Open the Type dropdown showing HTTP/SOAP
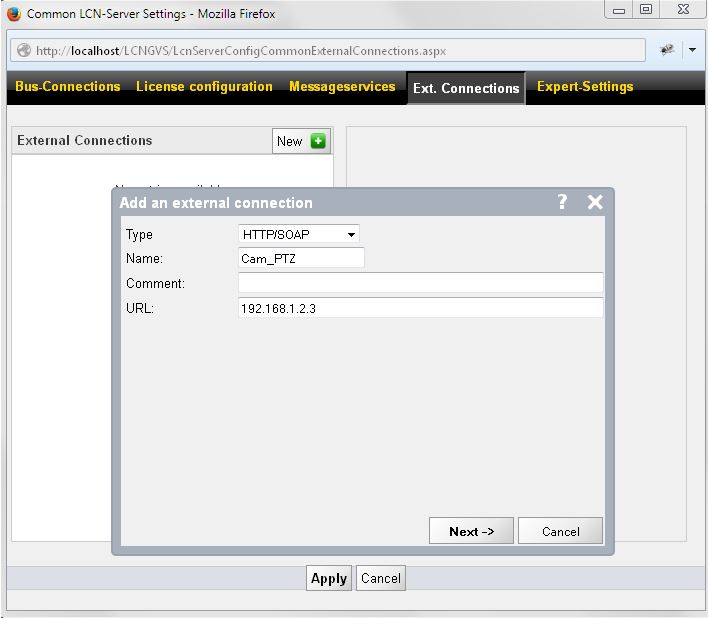 click(298, 234)
